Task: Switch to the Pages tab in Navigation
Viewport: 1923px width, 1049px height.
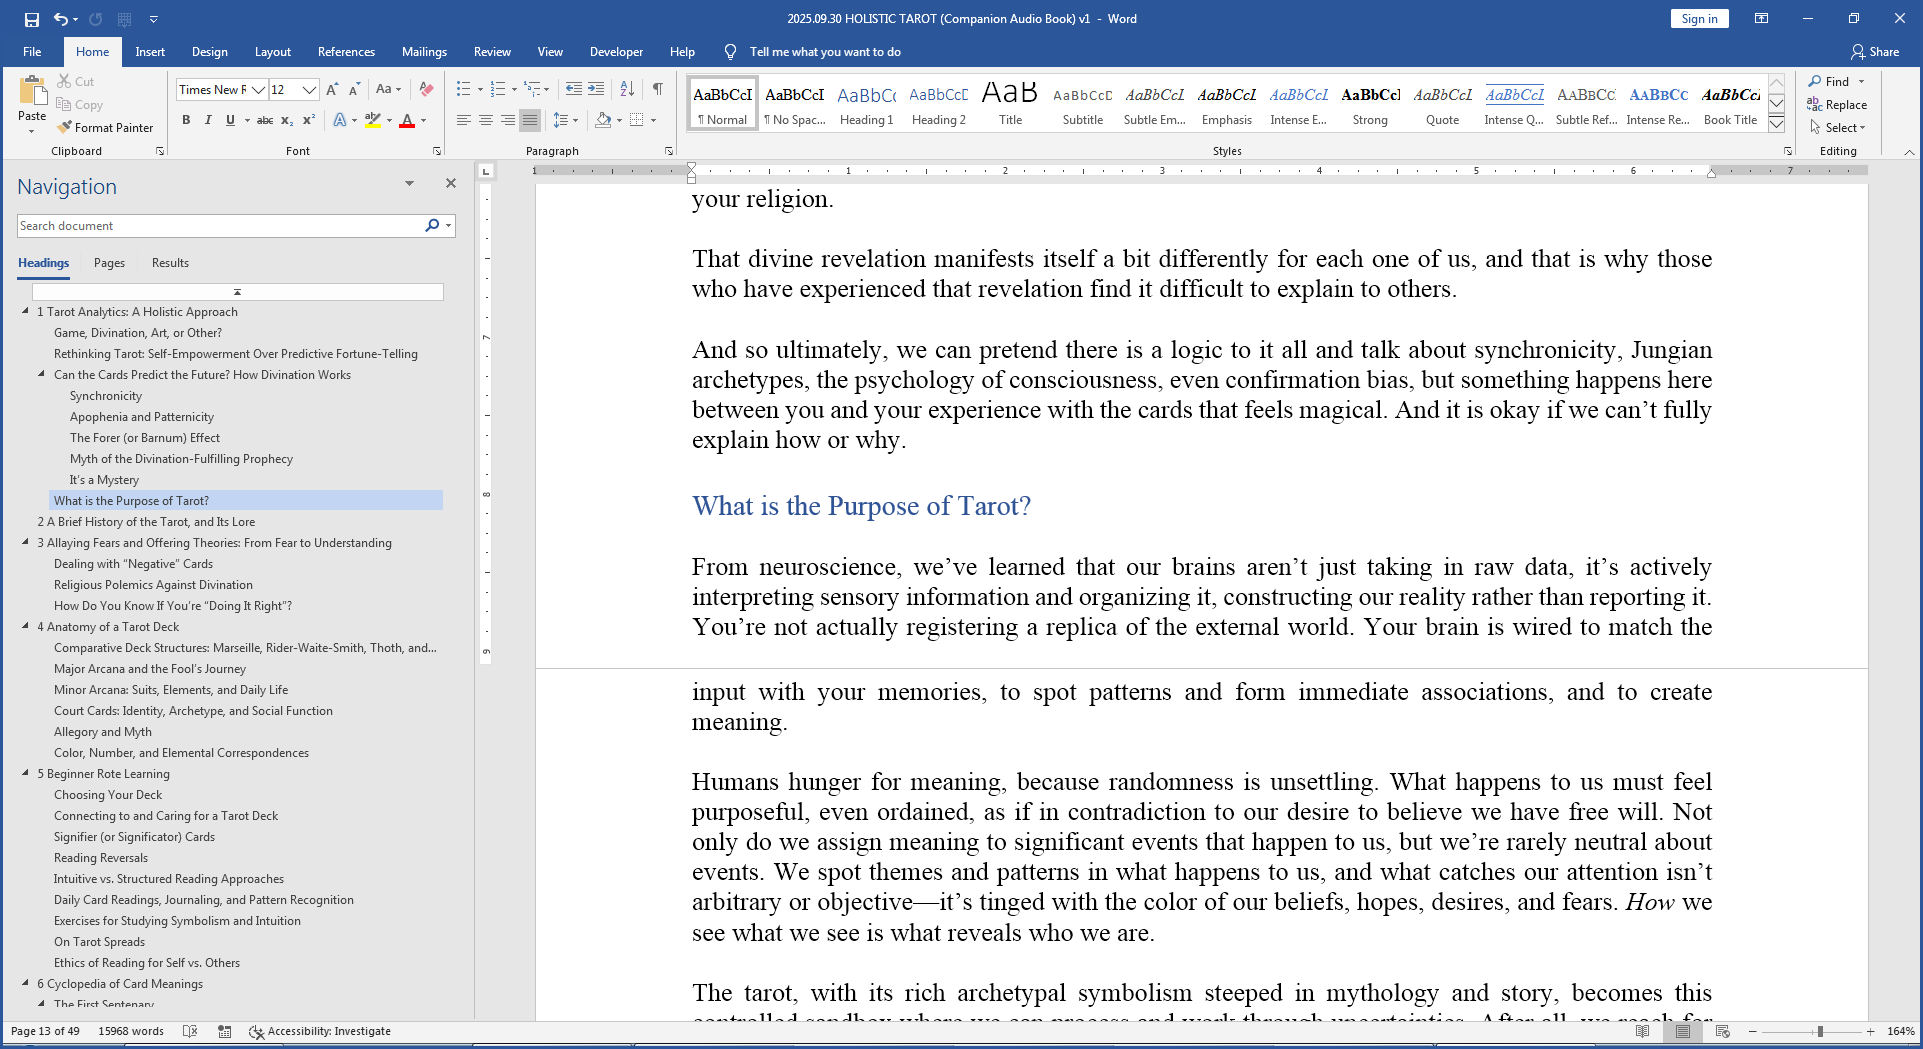Action: click(109, 263)
